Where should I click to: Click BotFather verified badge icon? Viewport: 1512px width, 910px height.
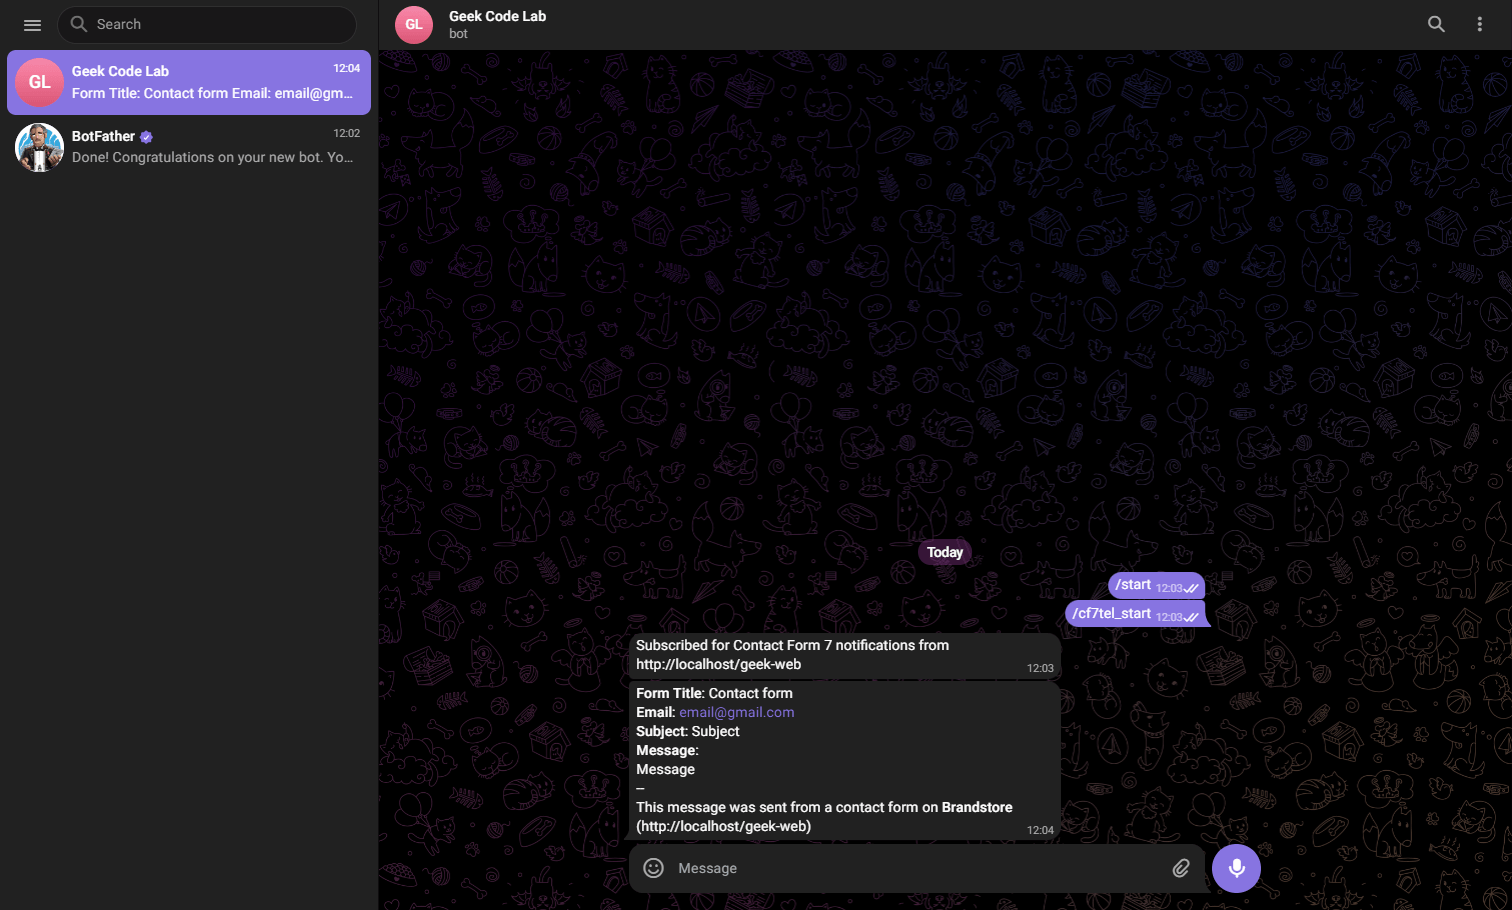pos(146,137)
